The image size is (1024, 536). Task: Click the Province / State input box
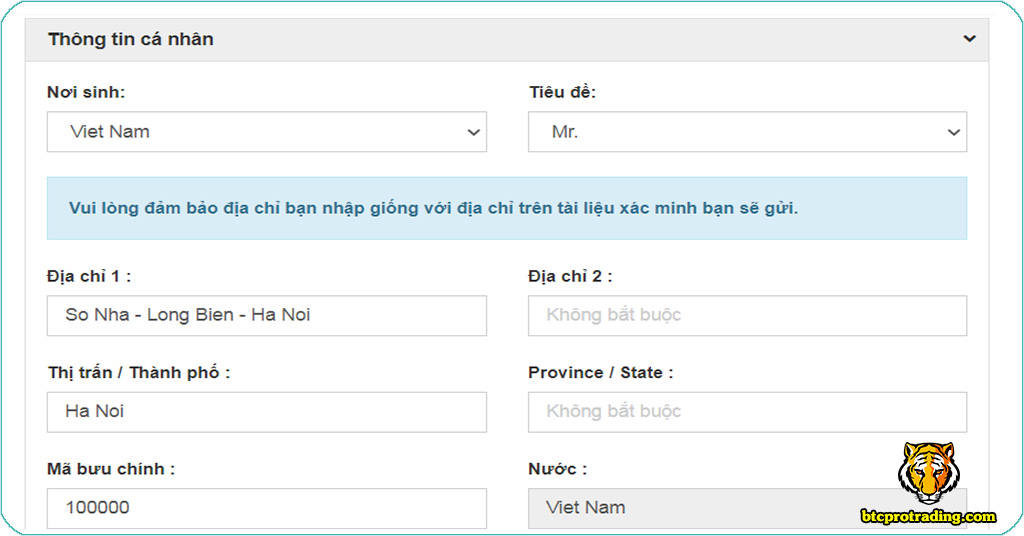tap(746, 411)
